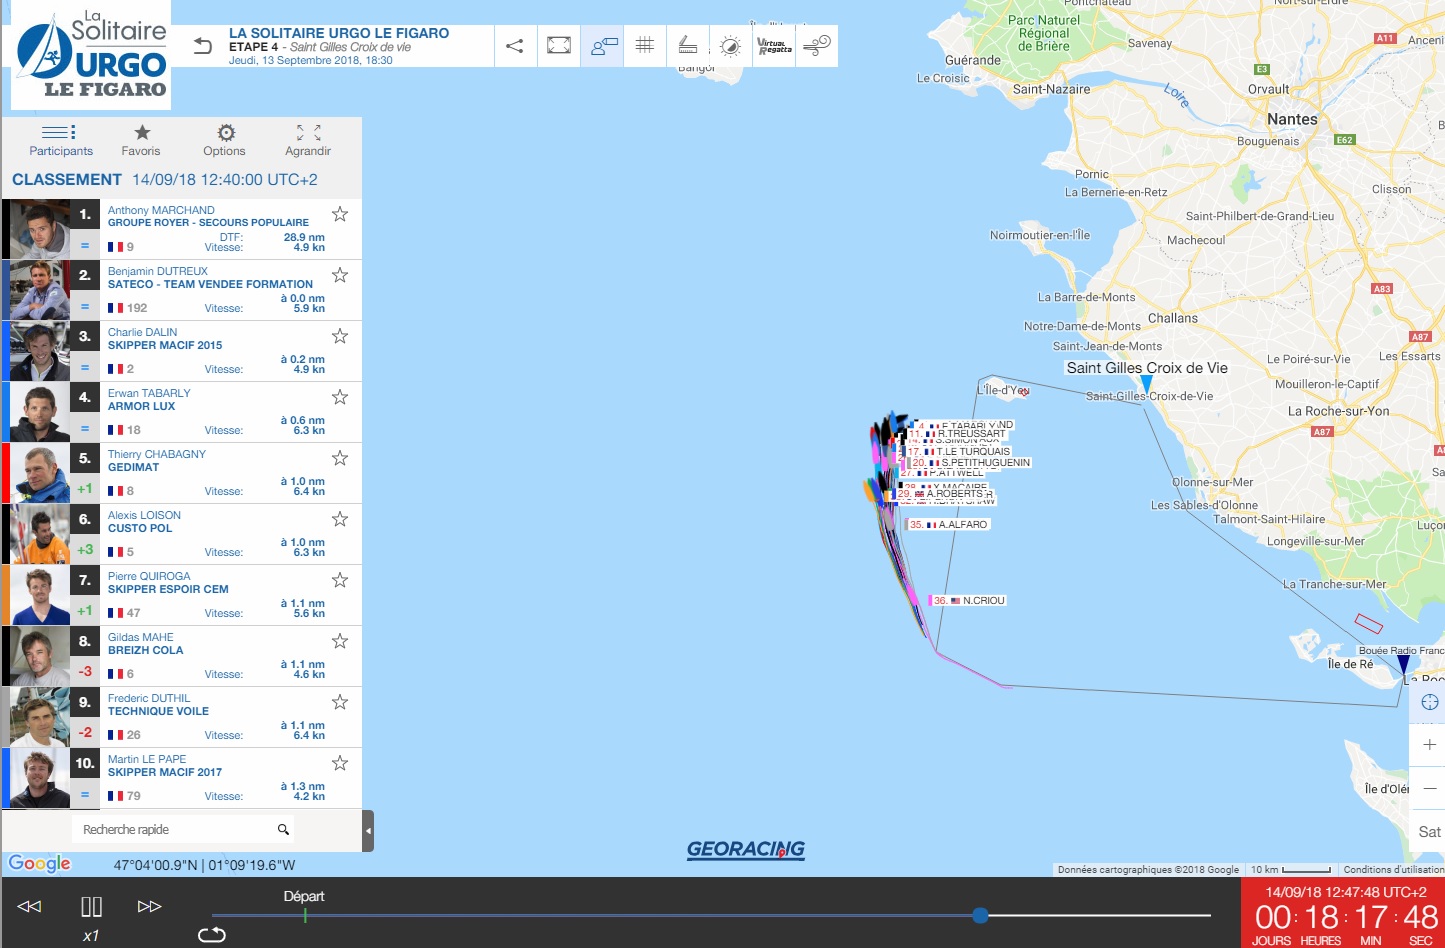The width and height of the screenshot is (1445, 948).
Task: Click the T.LE TURQUAIS boat label
Action: click(959, 451)
